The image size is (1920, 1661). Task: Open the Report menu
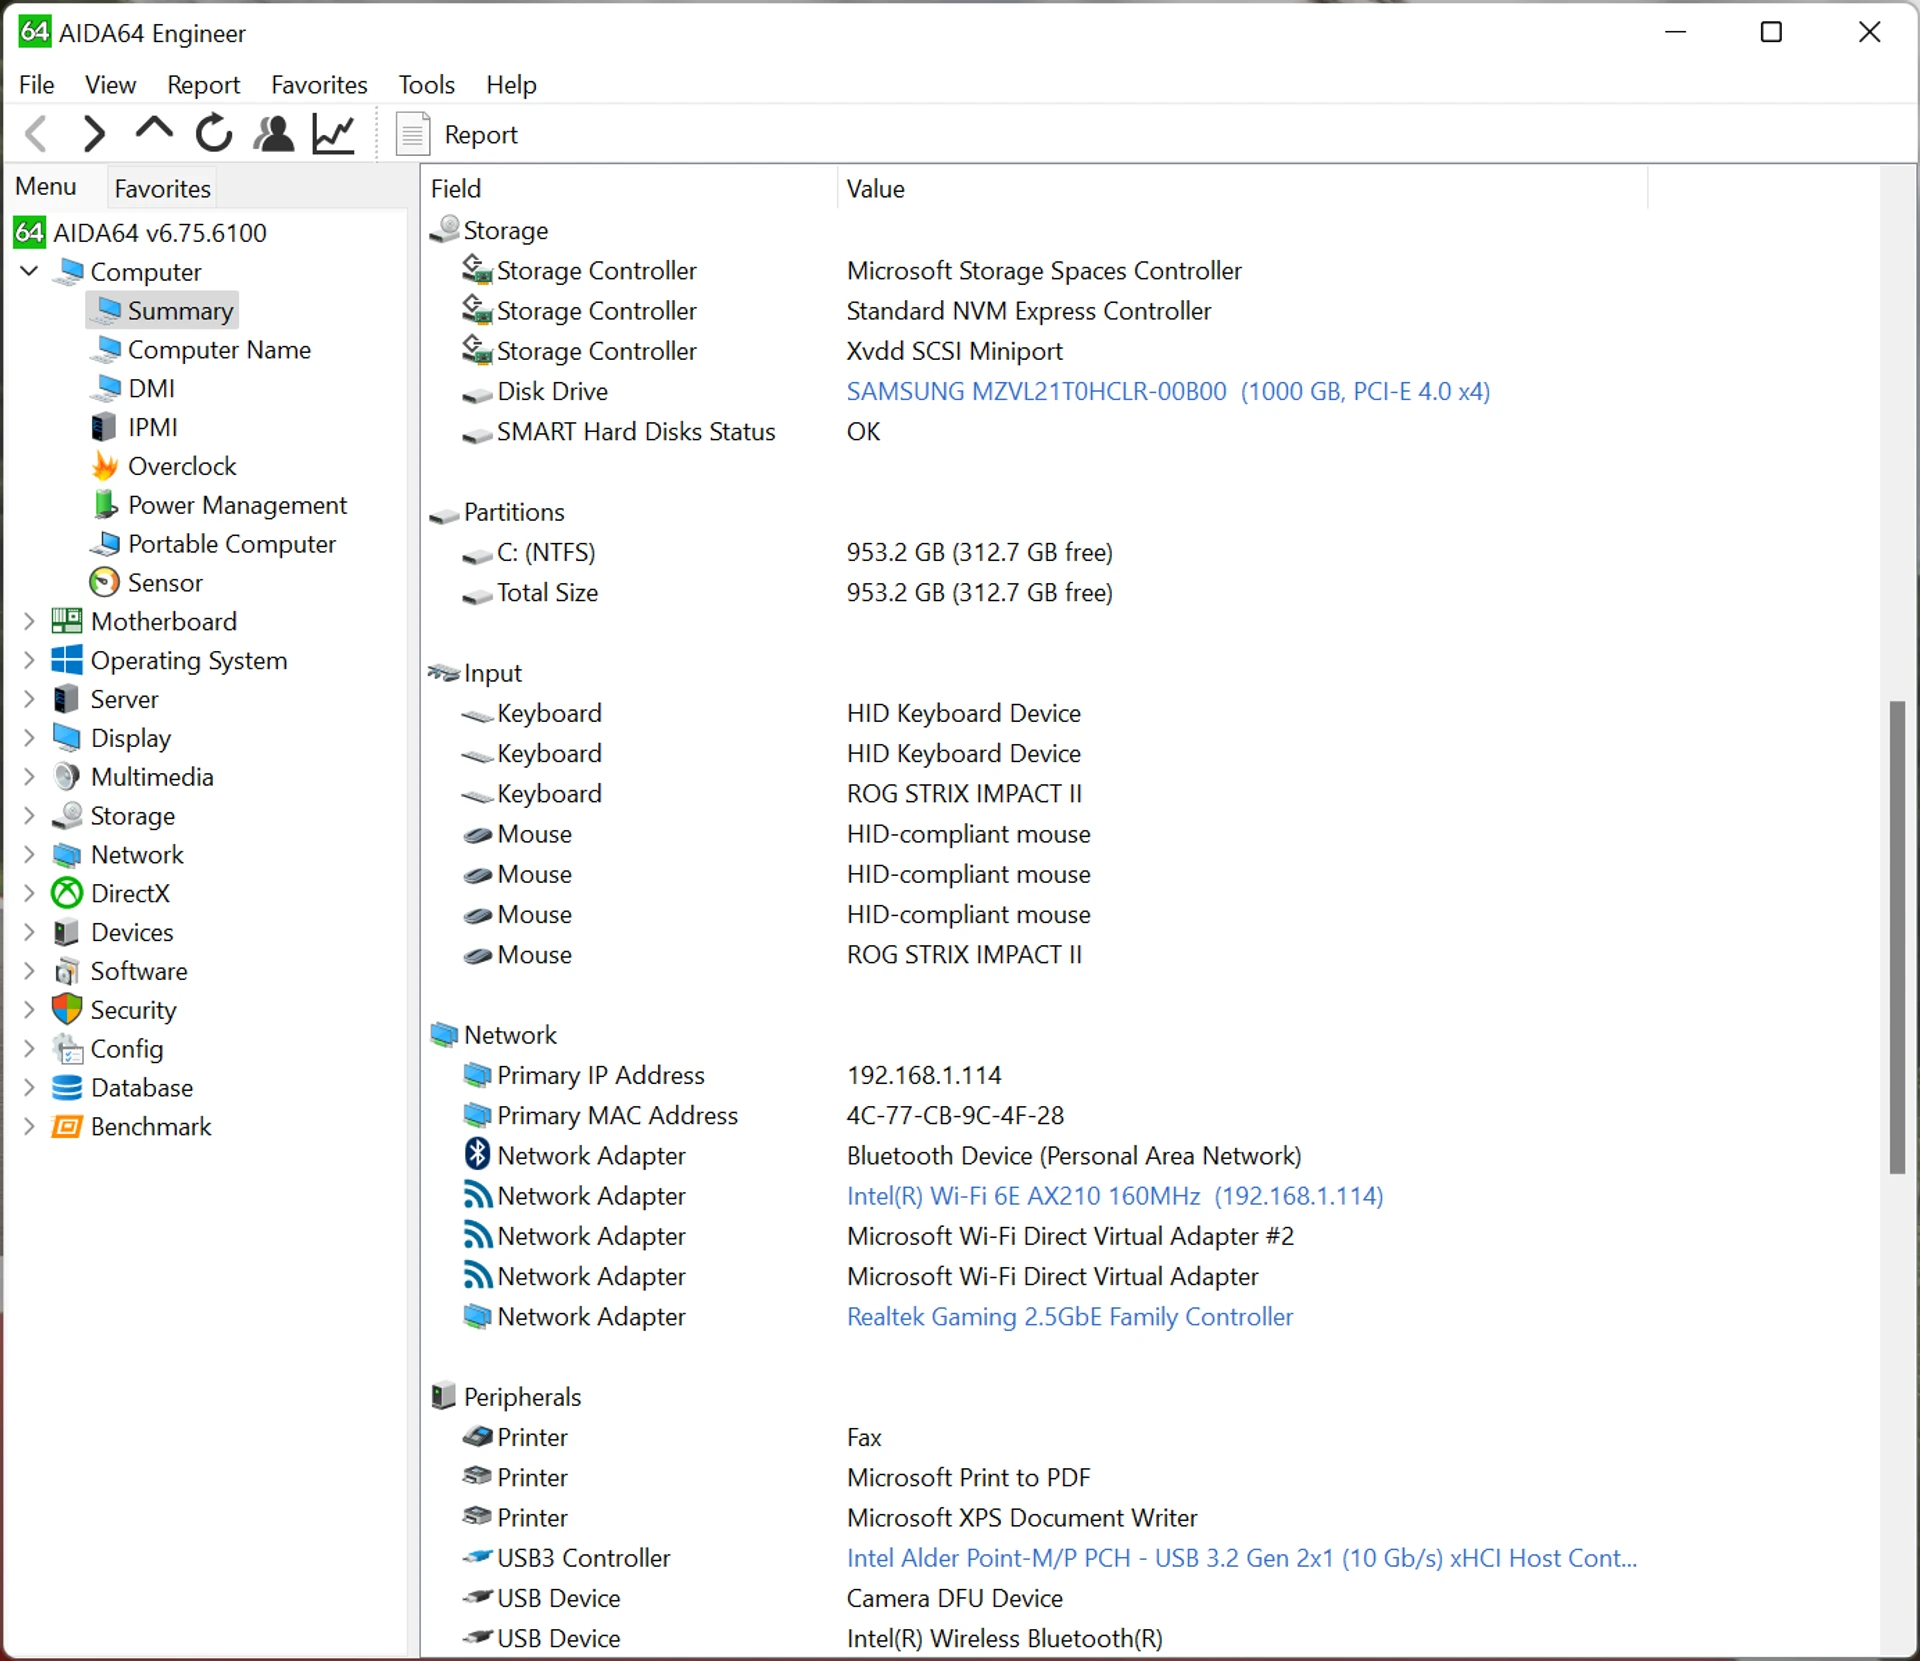[203, 85]
